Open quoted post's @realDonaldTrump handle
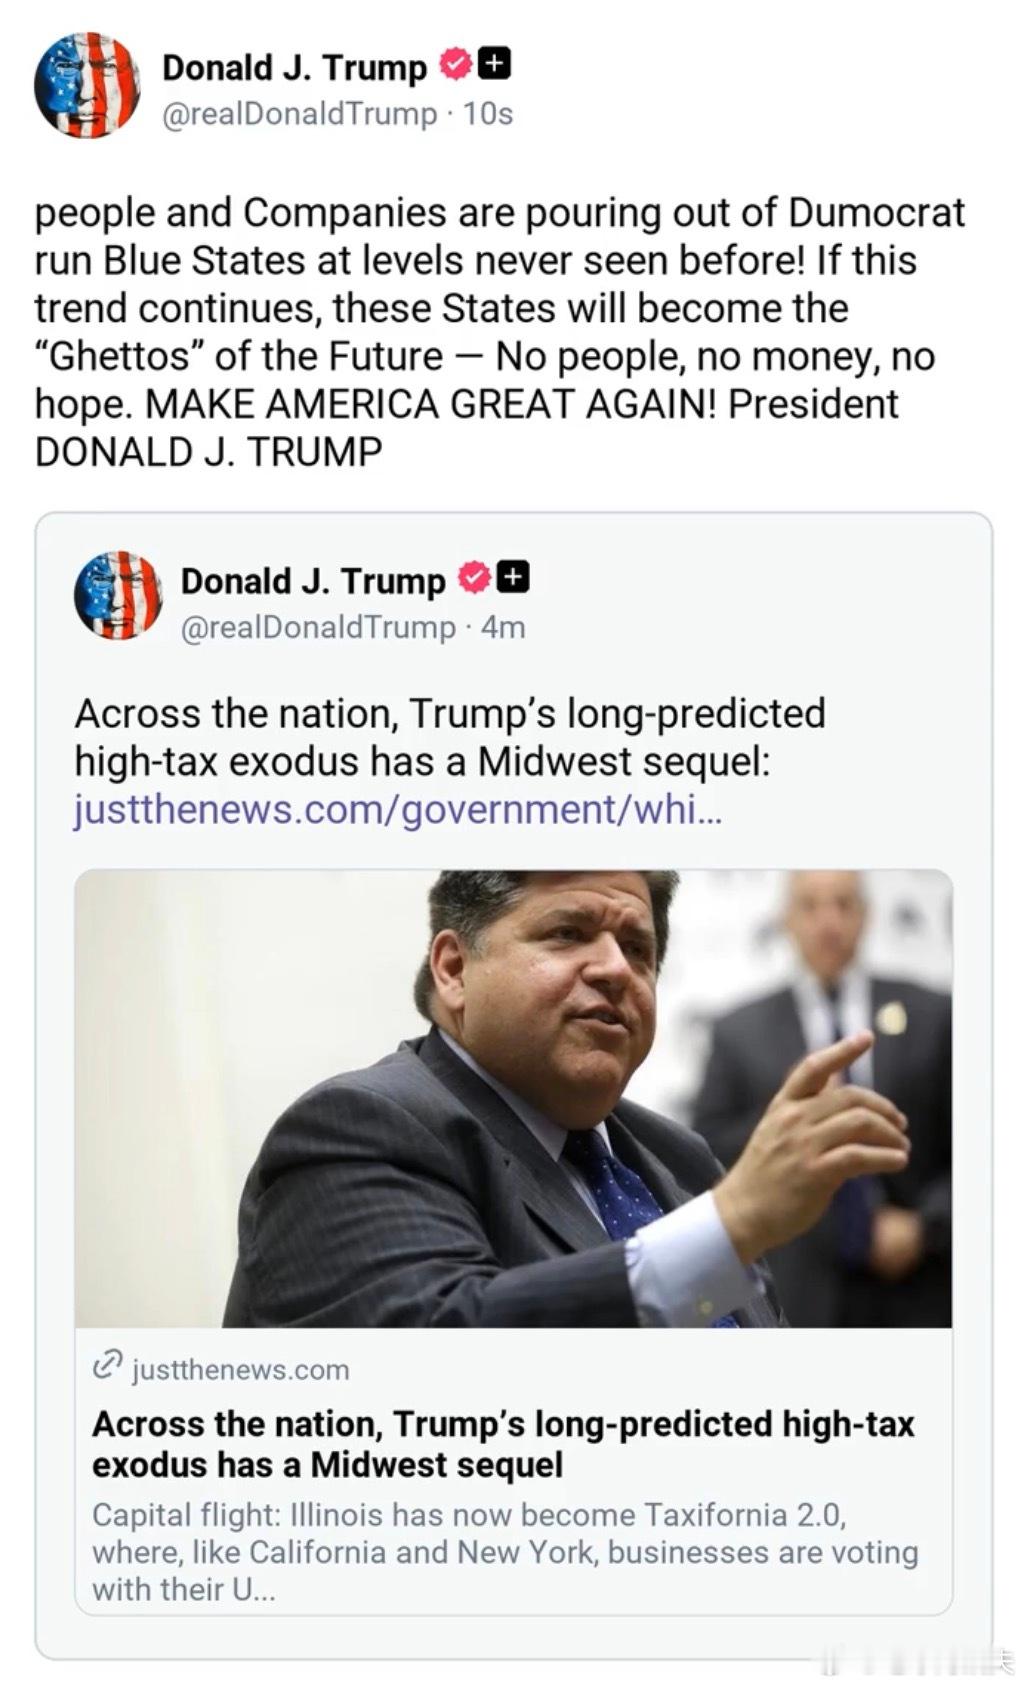The height and width of the screenshot is (1686, 1025). click(x=317, y=627)
